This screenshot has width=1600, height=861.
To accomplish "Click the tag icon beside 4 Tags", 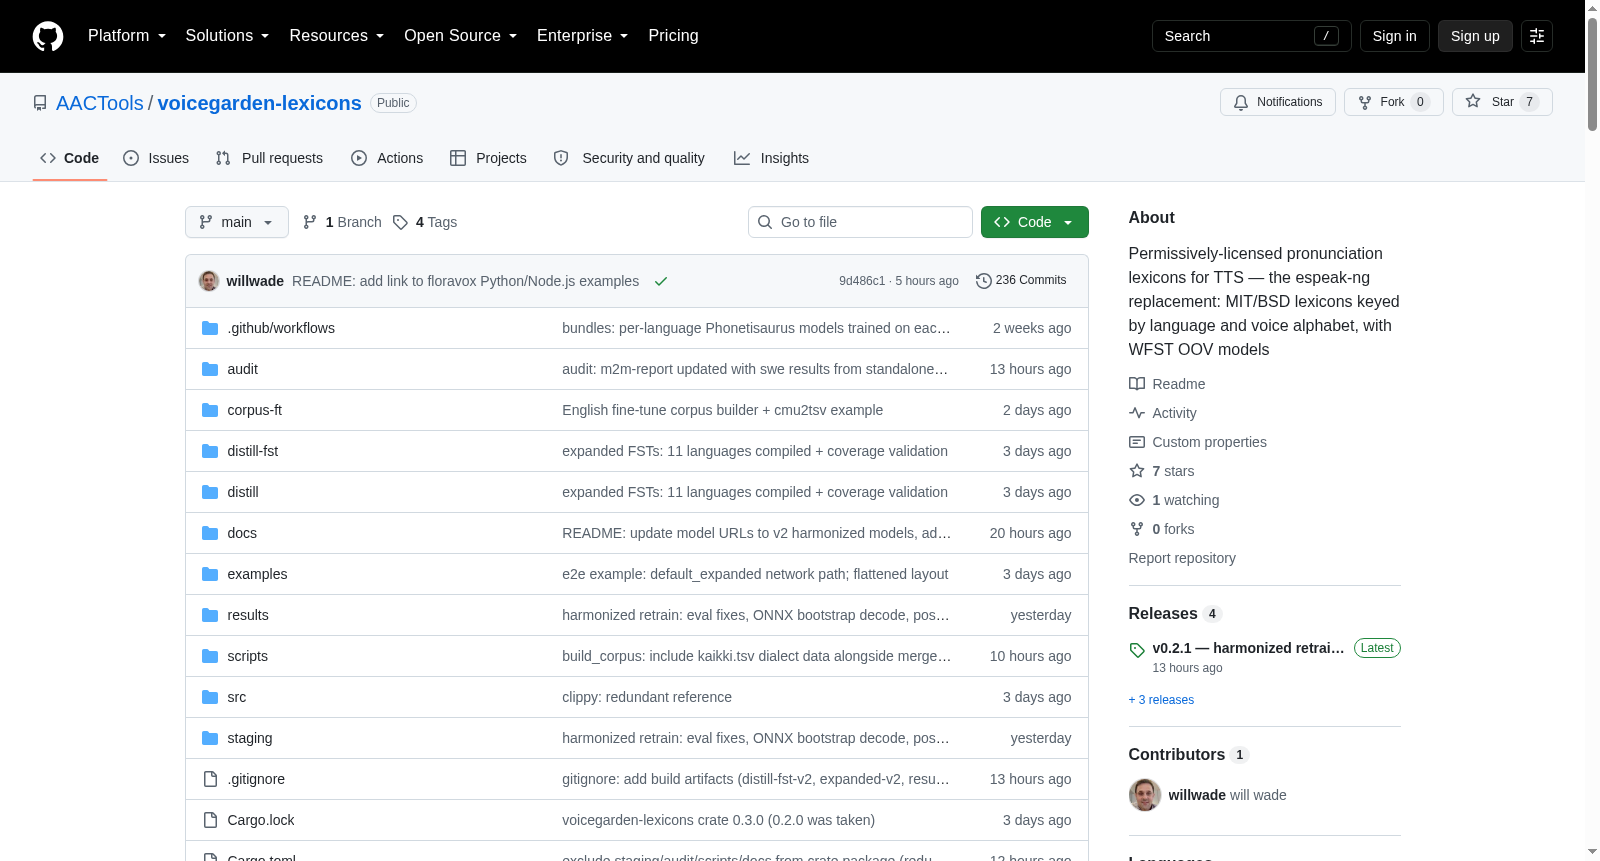I will (400, 222).
